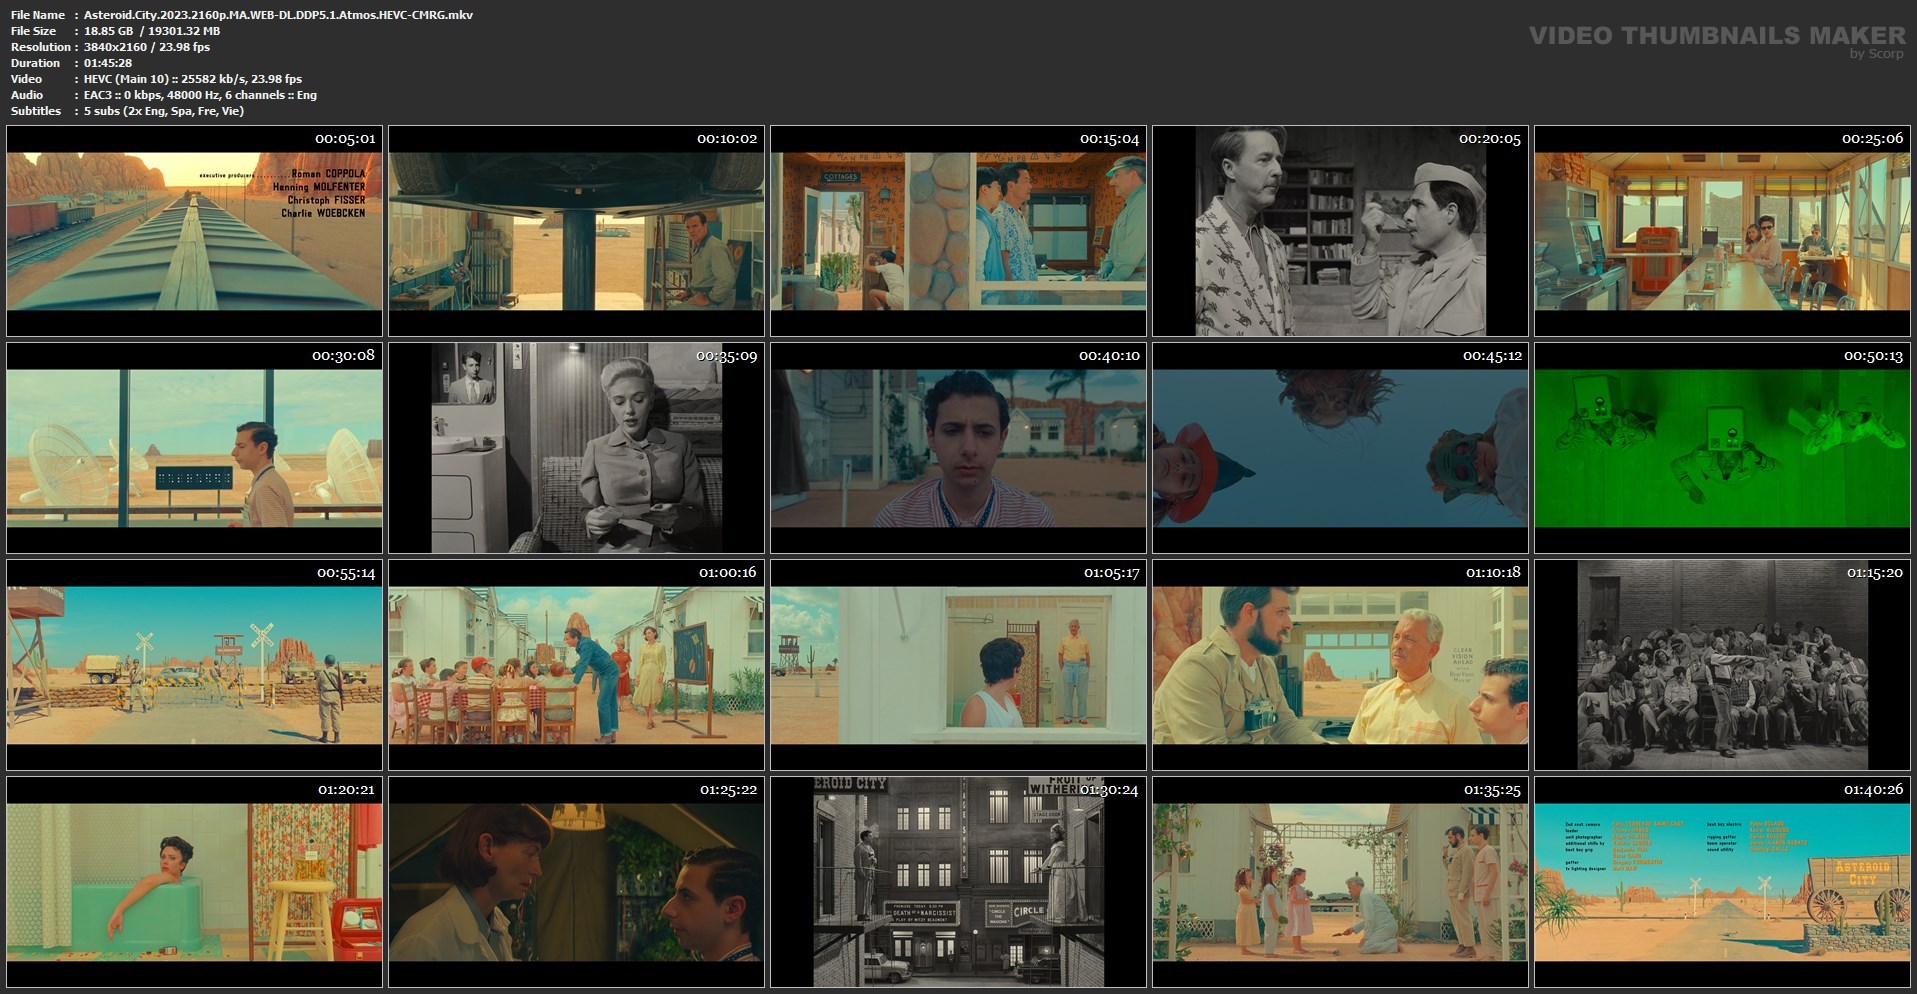Open the thumbnail at 00:10:02
This screenshot has height=994, width=1917.
tap(576, 231)
